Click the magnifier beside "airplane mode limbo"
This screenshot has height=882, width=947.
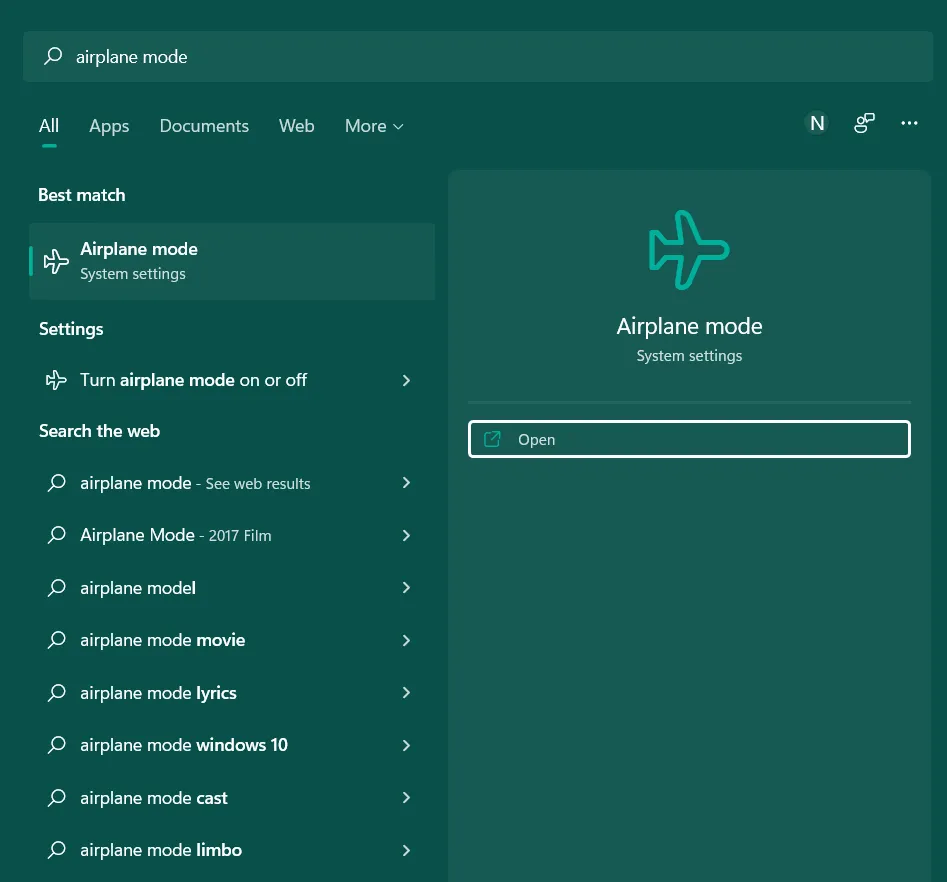point(56,849)
